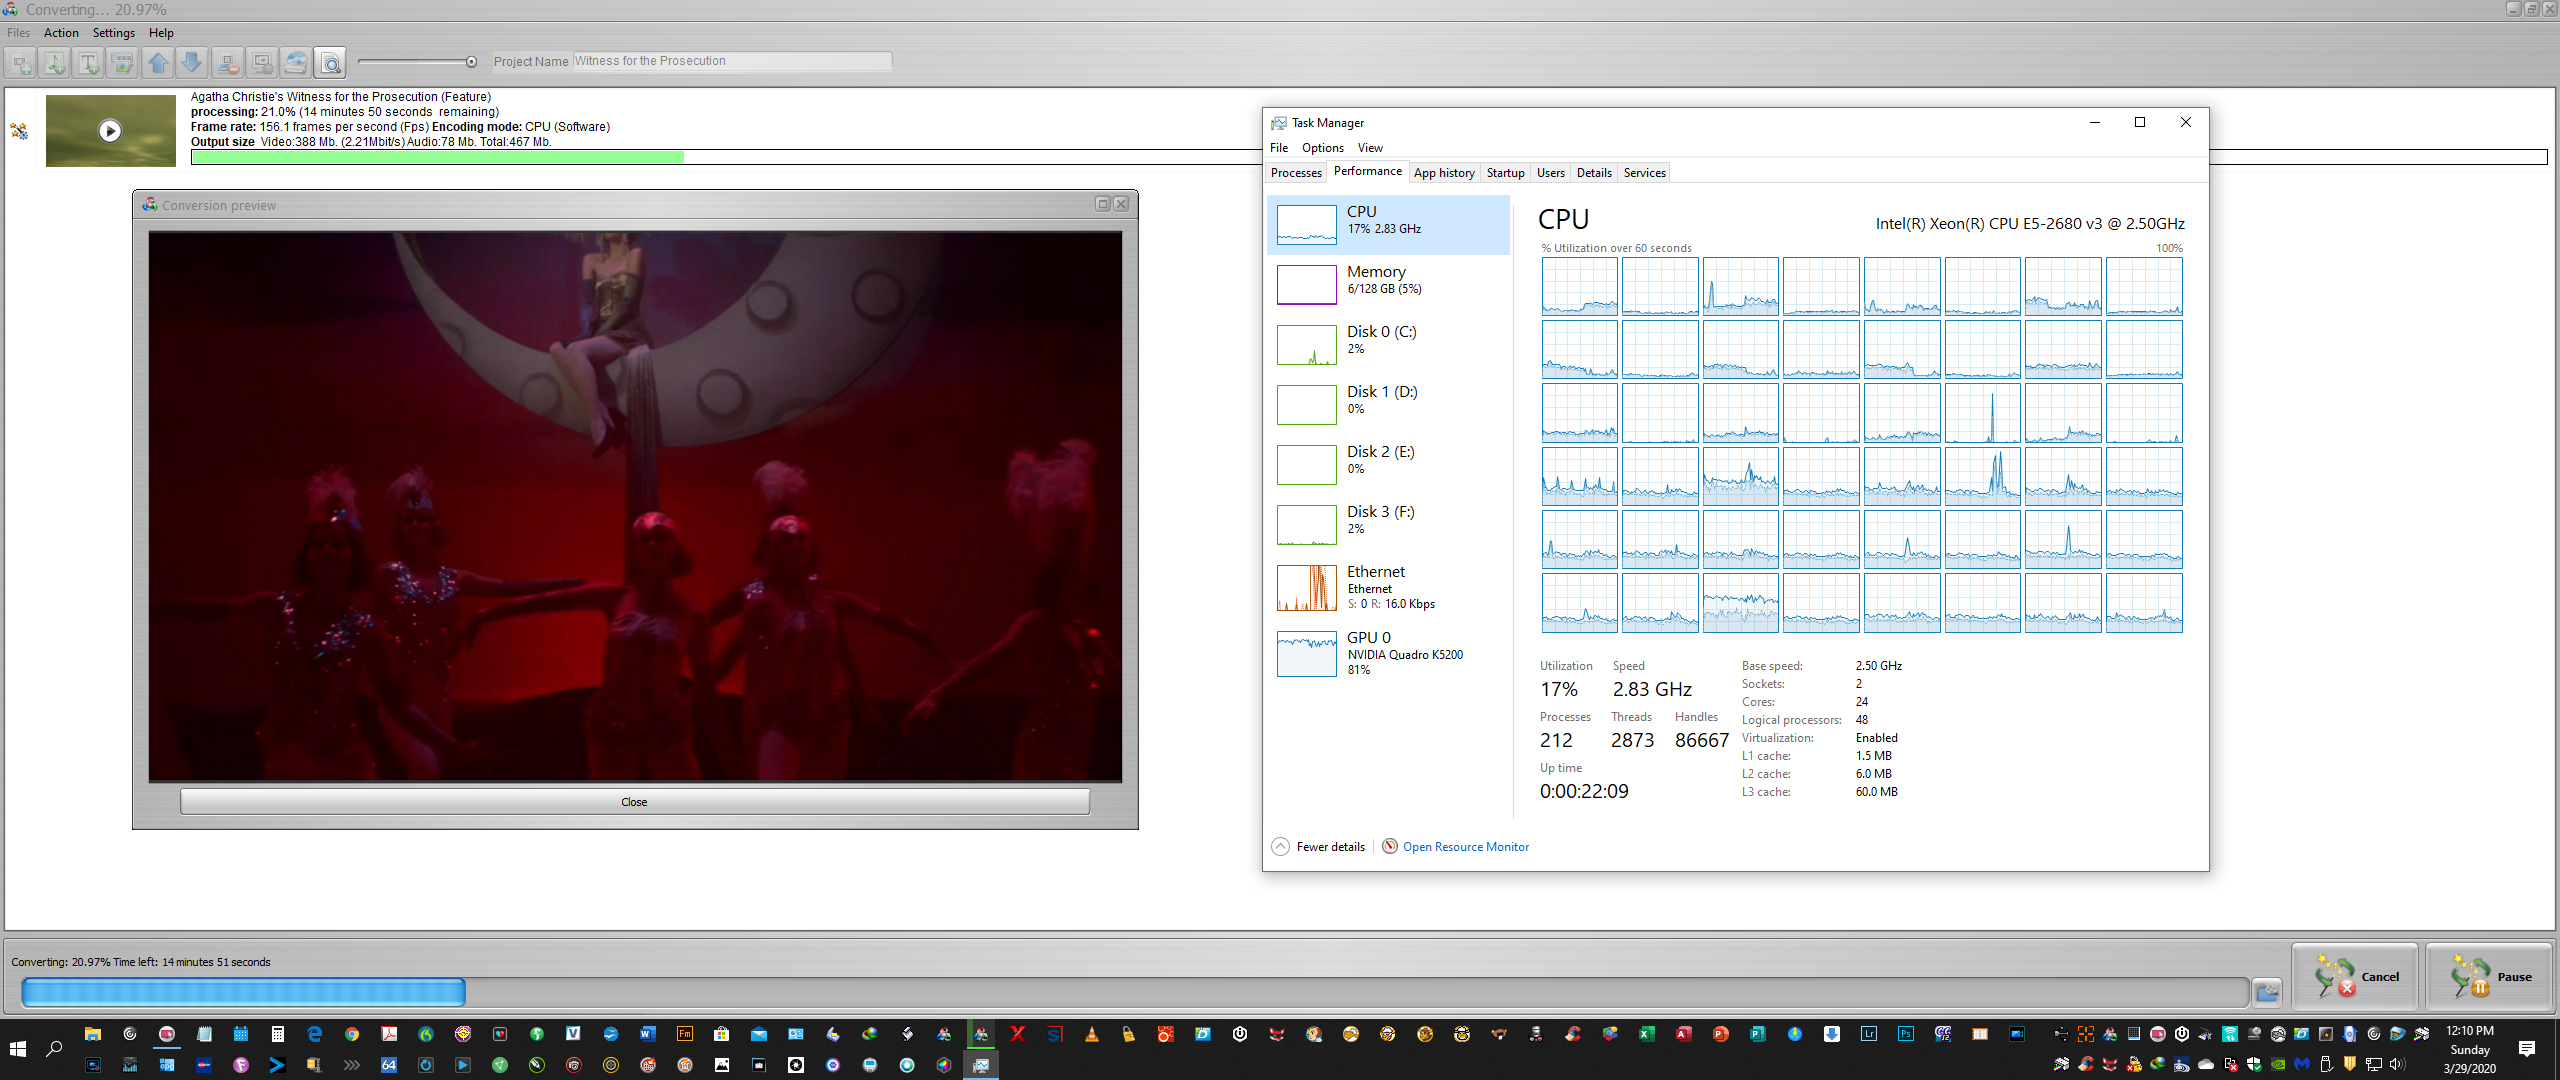This screenshot has height=1080, width=2560.
Task: Switch to App history tab
Action: [1444, 173]
